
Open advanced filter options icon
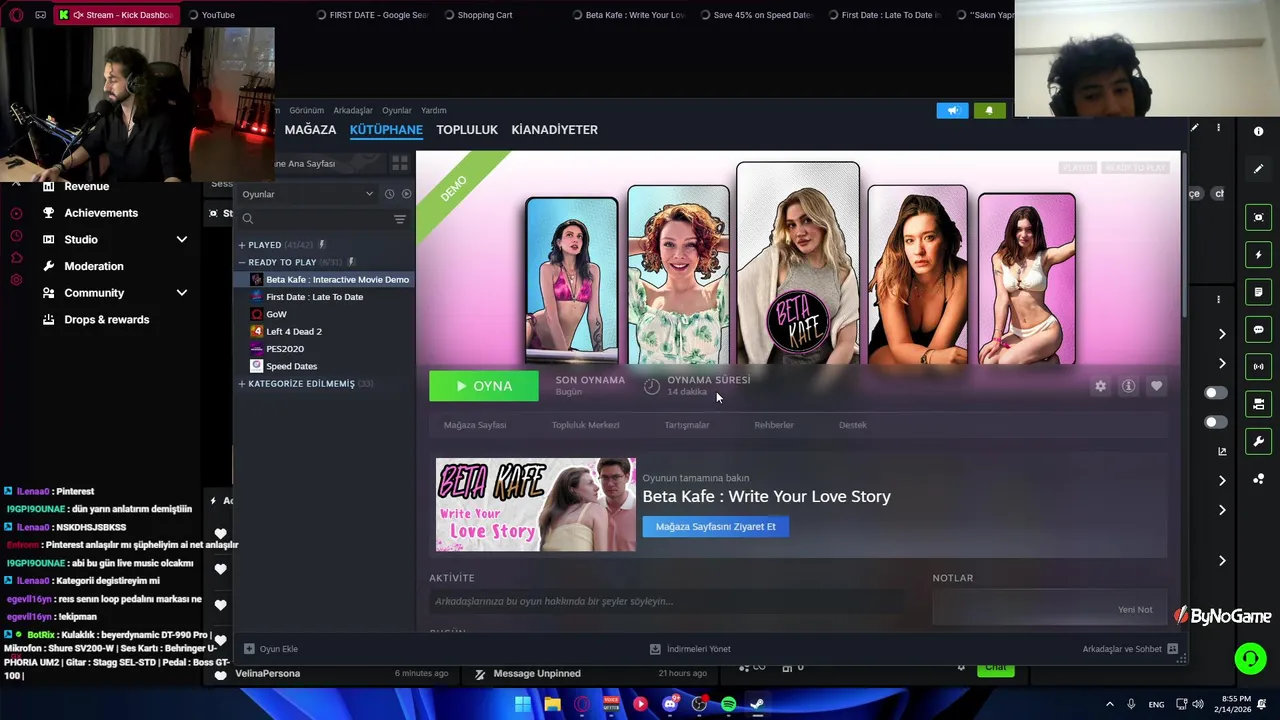click(399, 219)
